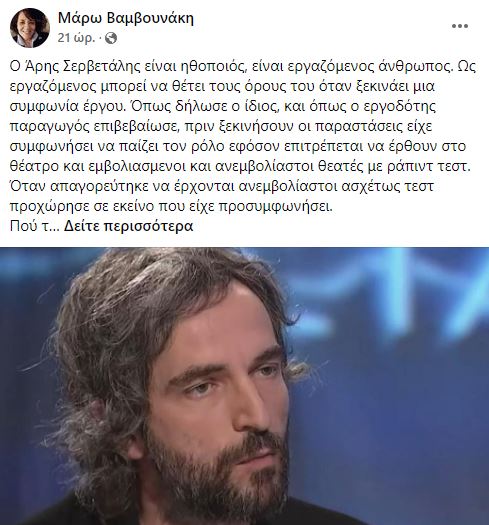Screen dimensions: 489x525
Task: Click the author name Μάρω Βαμβουνάκη
Action: 126,18
